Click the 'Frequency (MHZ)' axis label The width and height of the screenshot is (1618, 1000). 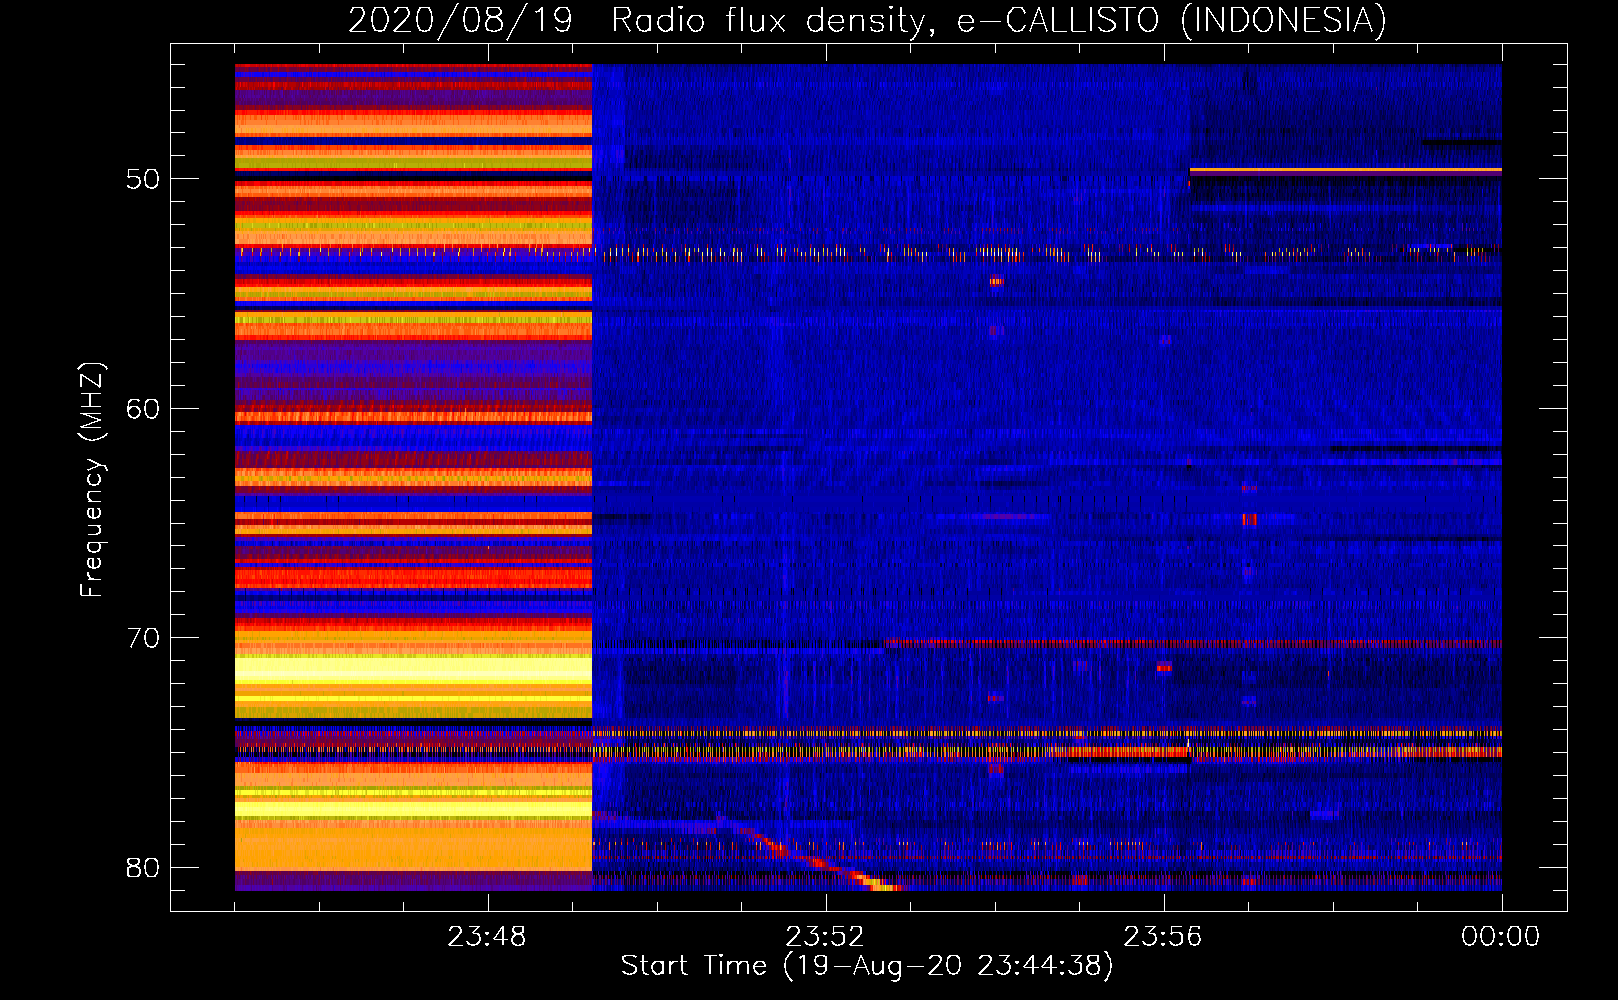coord(91,480)
